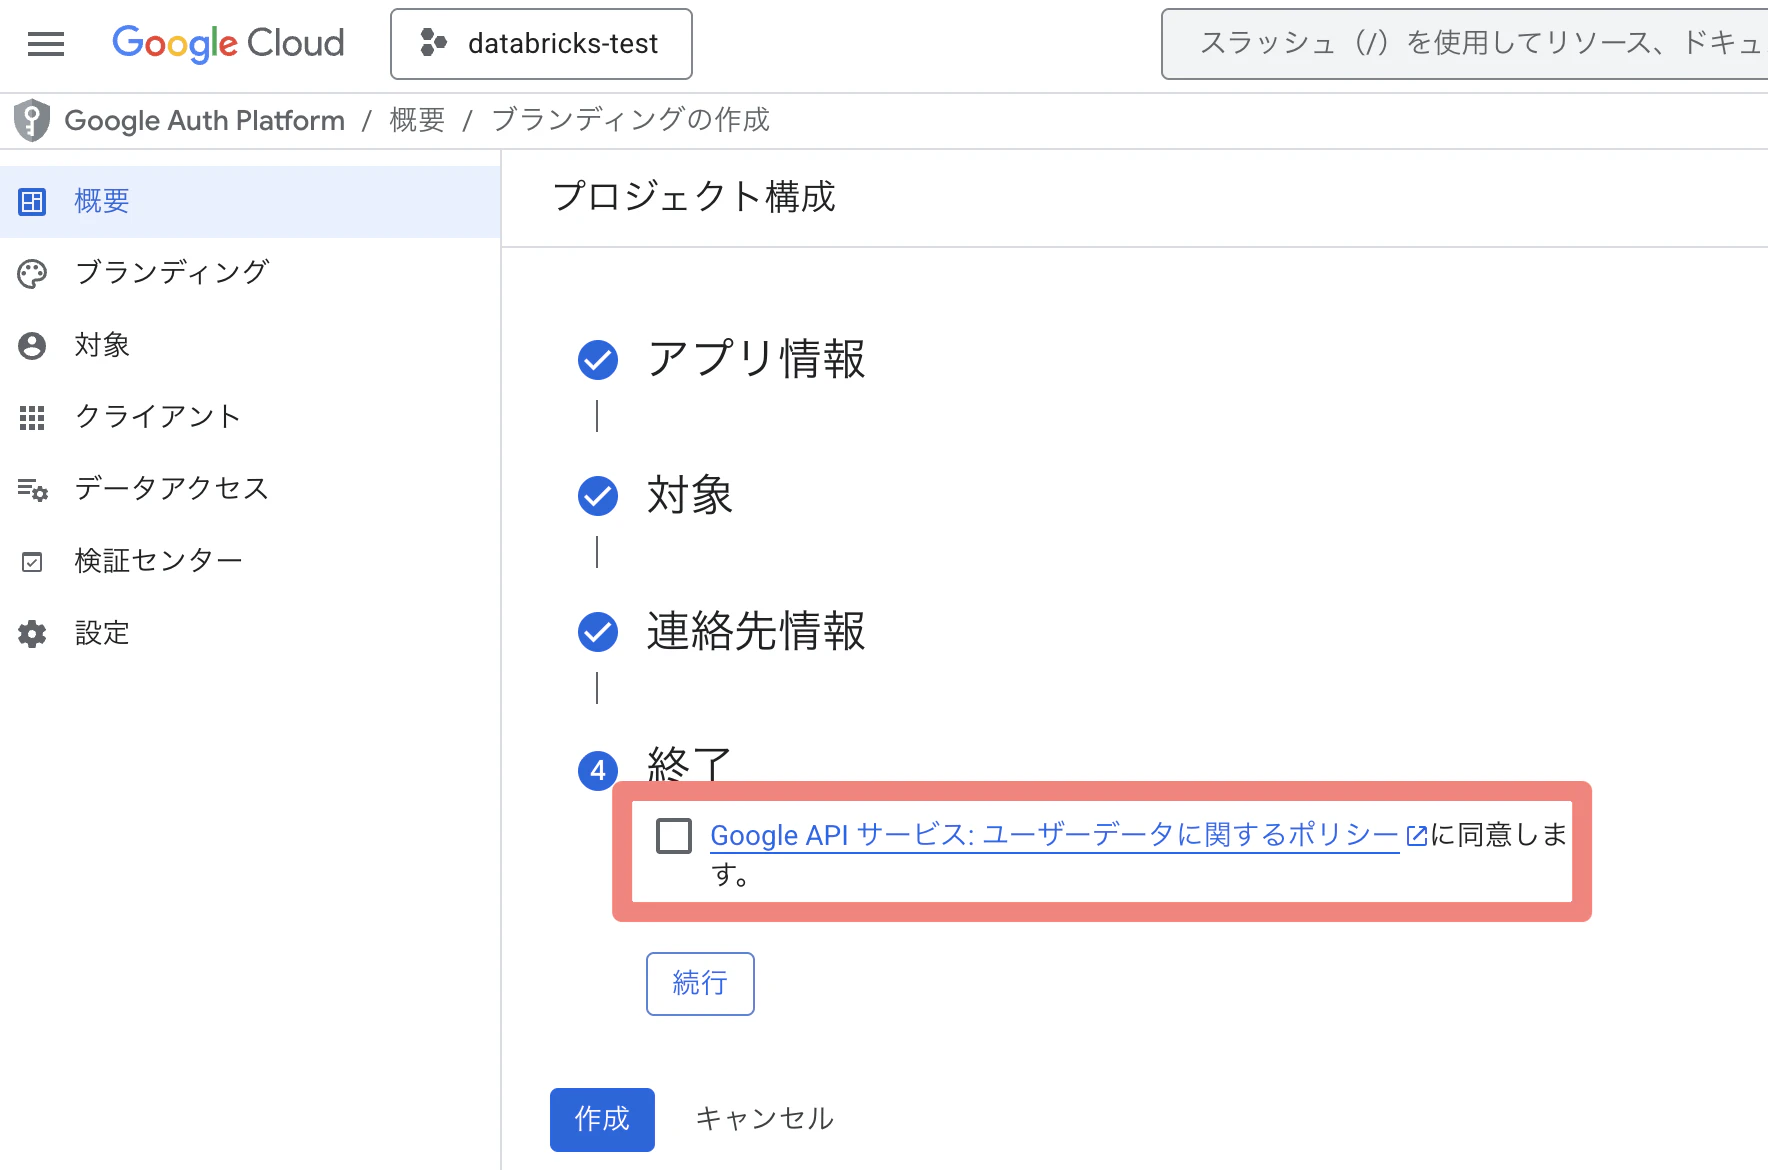Image resolution: width=1768 pixels, height=1170 pixels.
Task: Click the 概要 dashboard icon
Action: click(32, 202)
